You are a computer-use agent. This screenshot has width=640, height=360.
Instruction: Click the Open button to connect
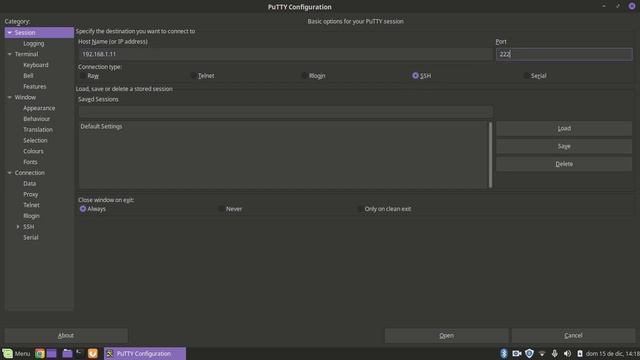pos(447,336)
